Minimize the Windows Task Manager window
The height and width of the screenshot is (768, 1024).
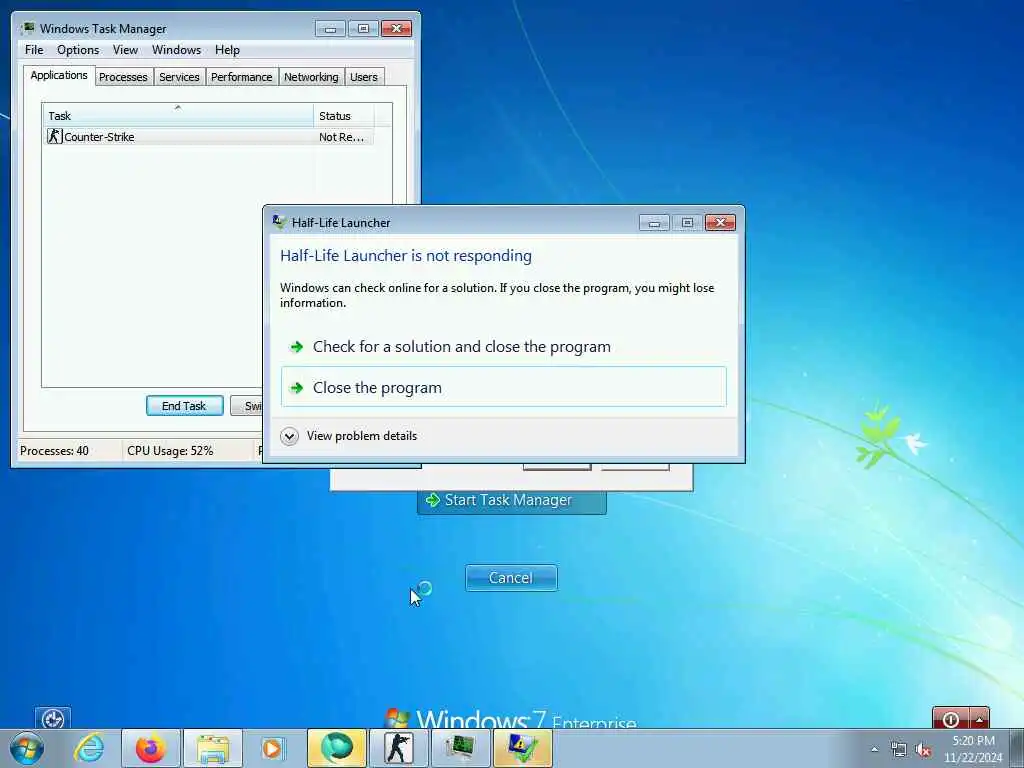pos(330,29)
